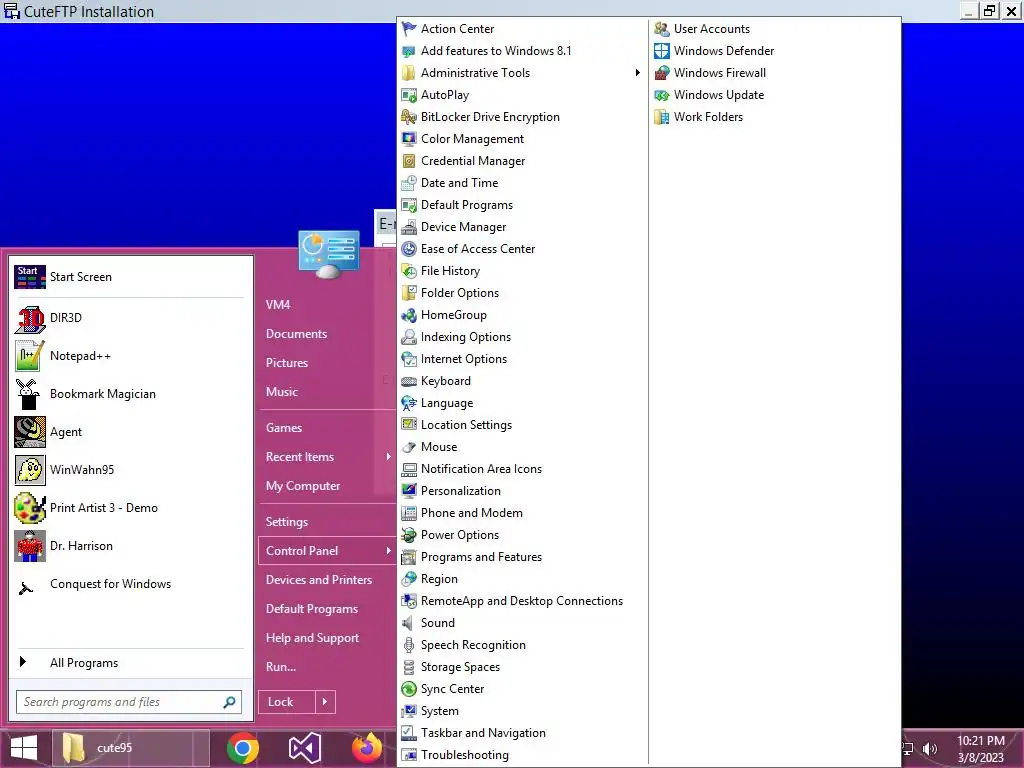Click the Lock button

[287, 702]
